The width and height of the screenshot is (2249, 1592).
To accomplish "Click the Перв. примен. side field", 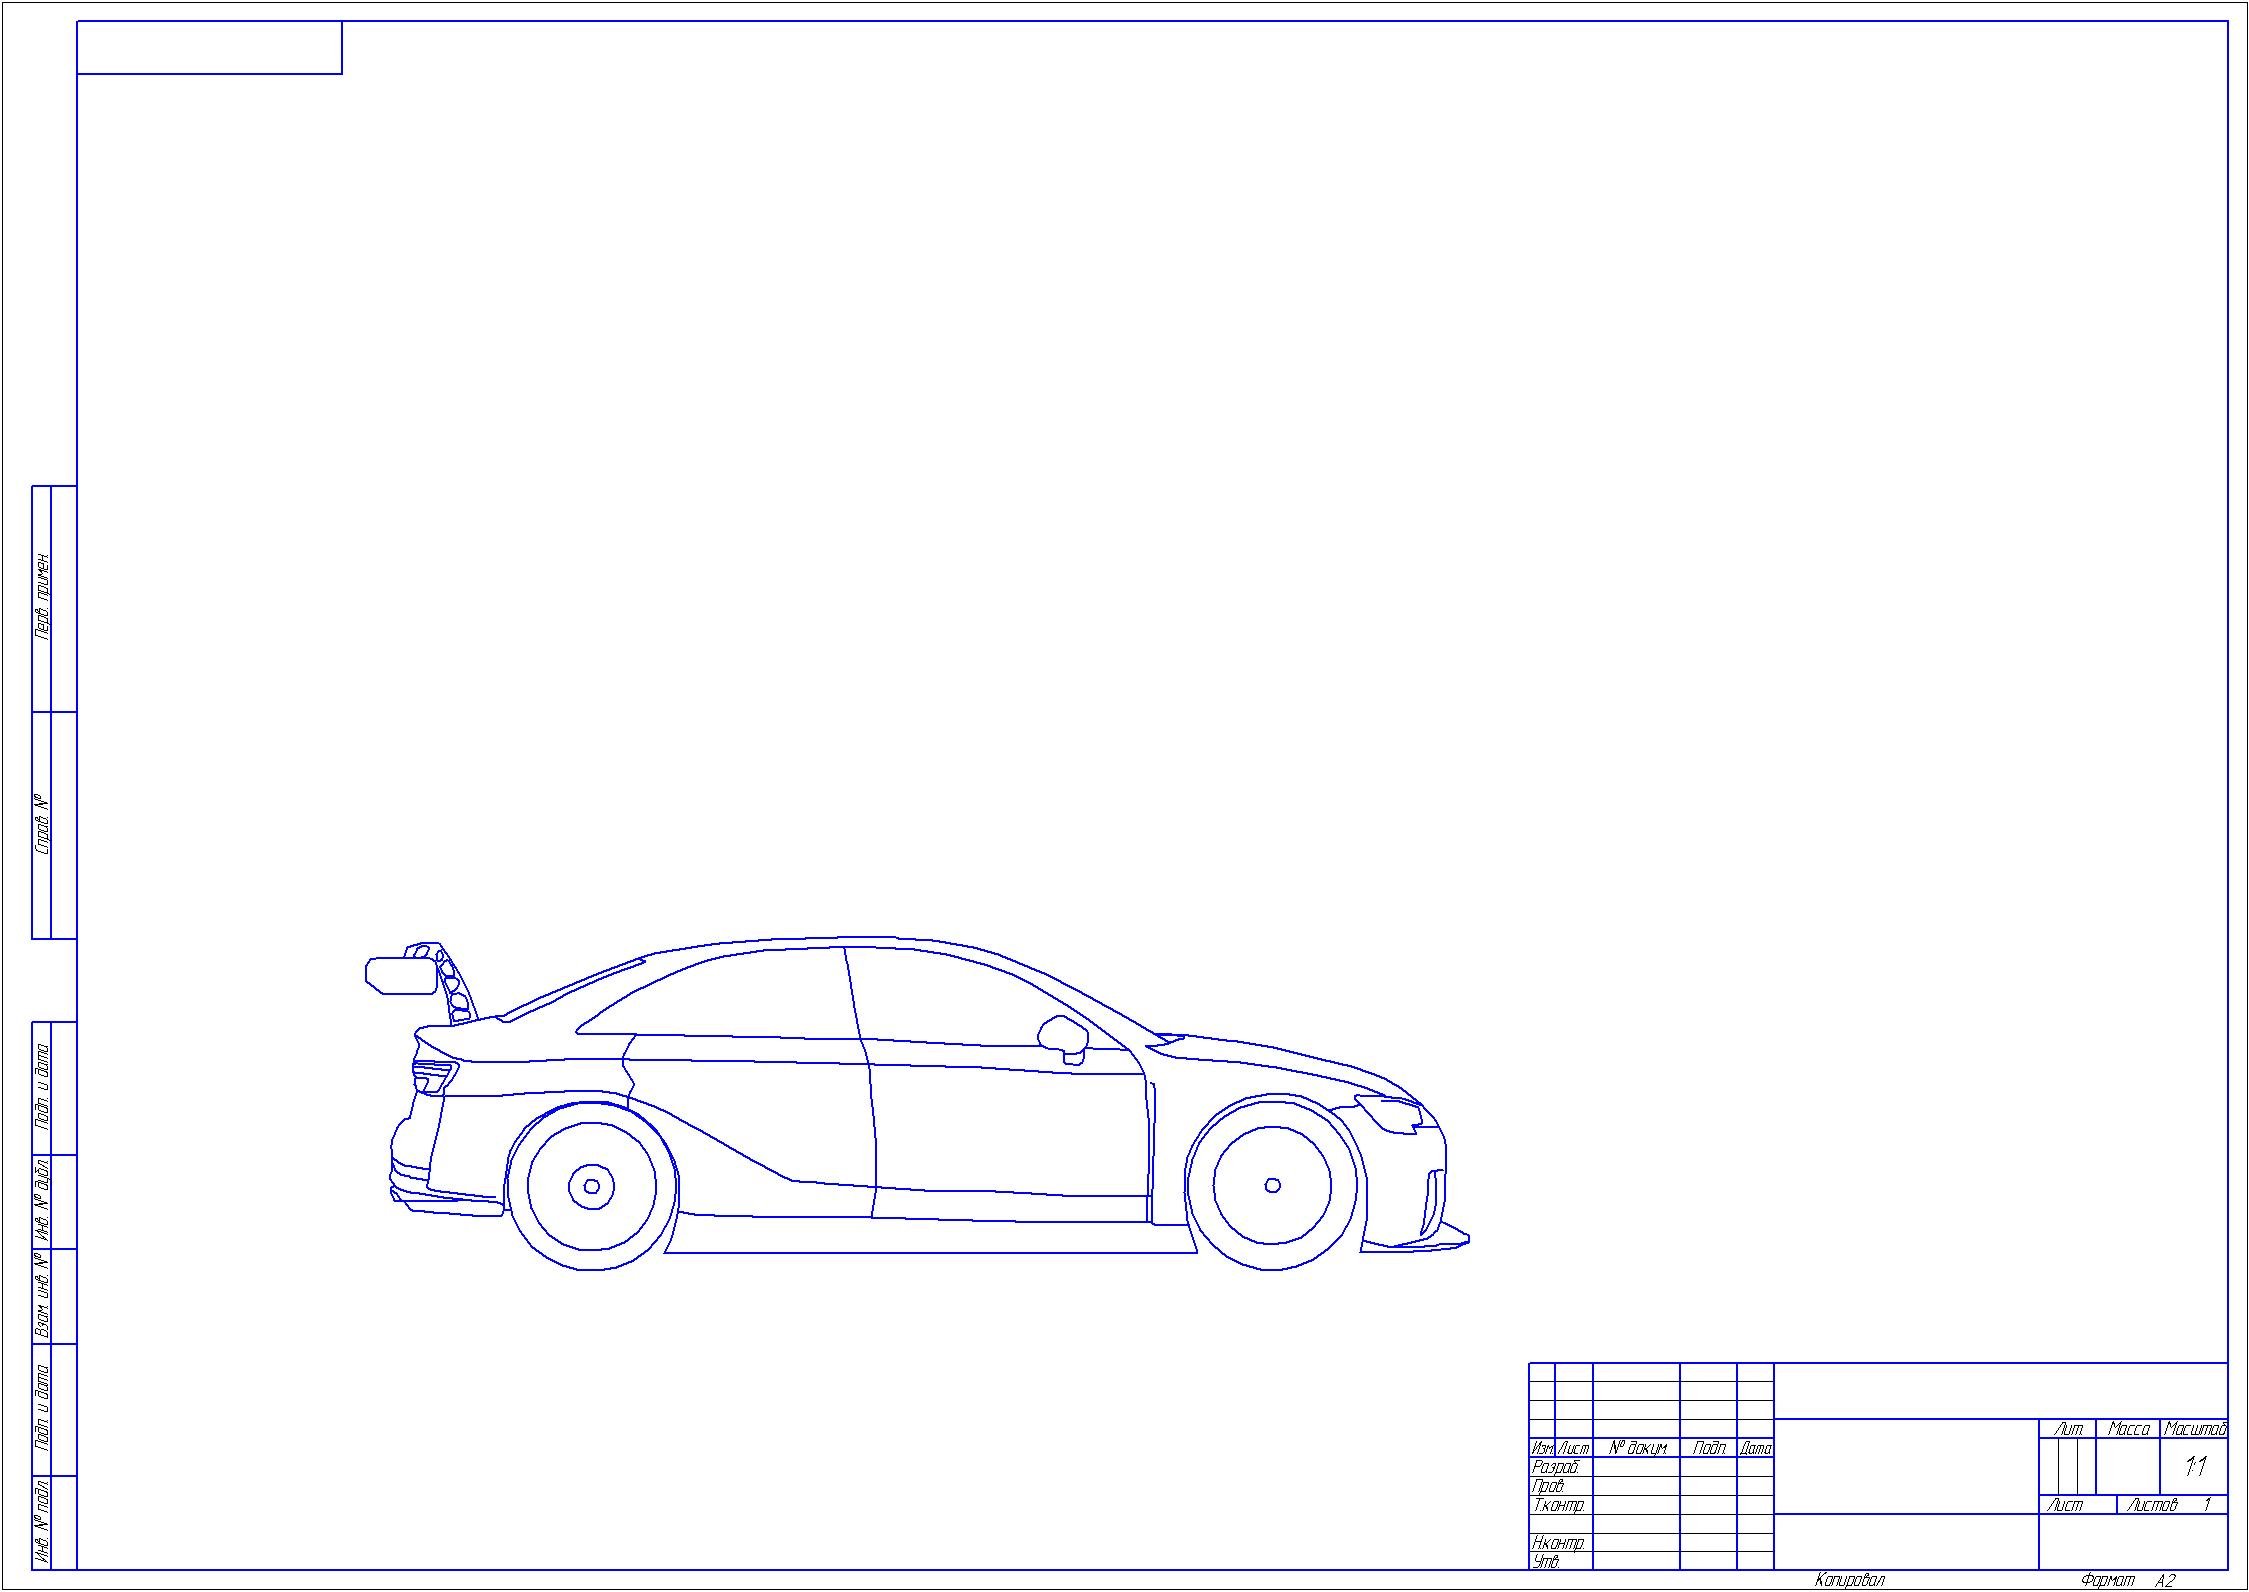I will [x=43, y=597].
